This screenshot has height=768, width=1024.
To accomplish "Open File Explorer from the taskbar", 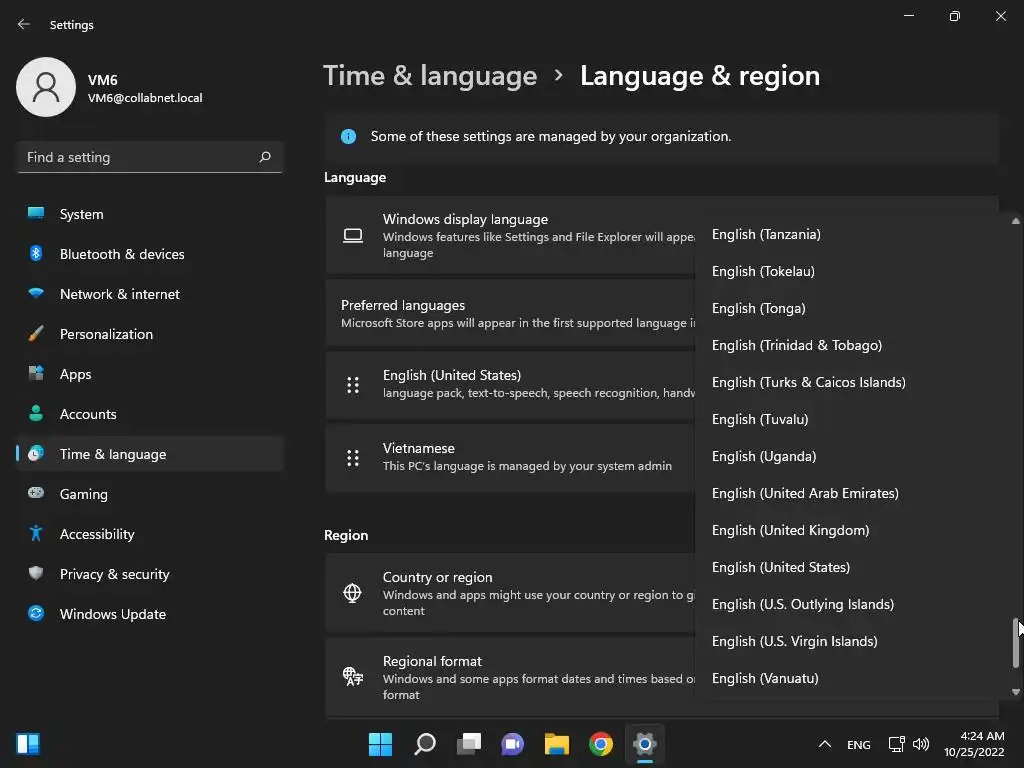I will [x=557, y=744].
